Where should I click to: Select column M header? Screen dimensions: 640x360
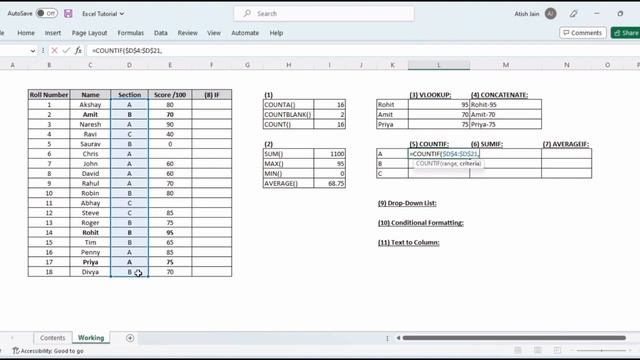[506, 65]
